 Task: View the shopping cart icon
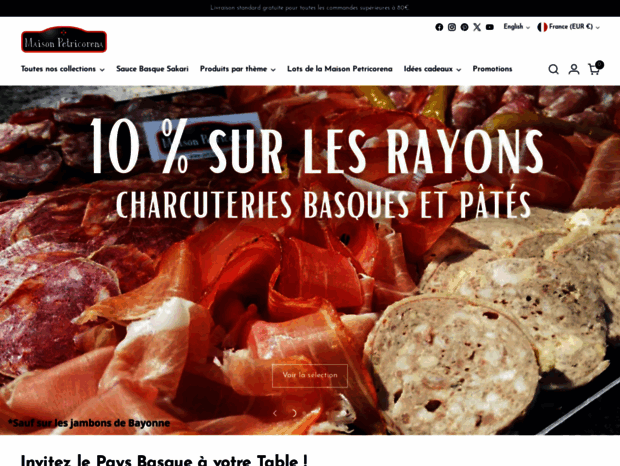594,69
